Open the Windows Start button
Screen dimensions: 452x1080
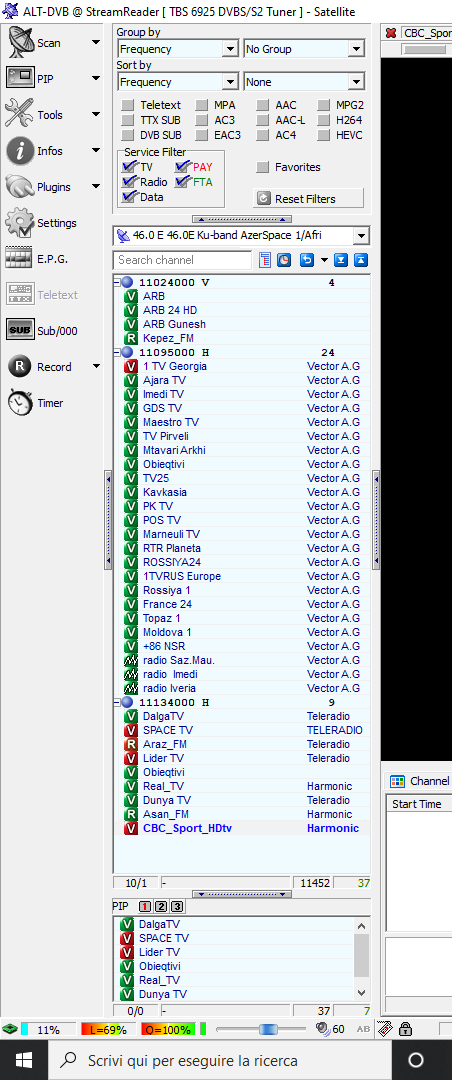[x=25, y=1060]
